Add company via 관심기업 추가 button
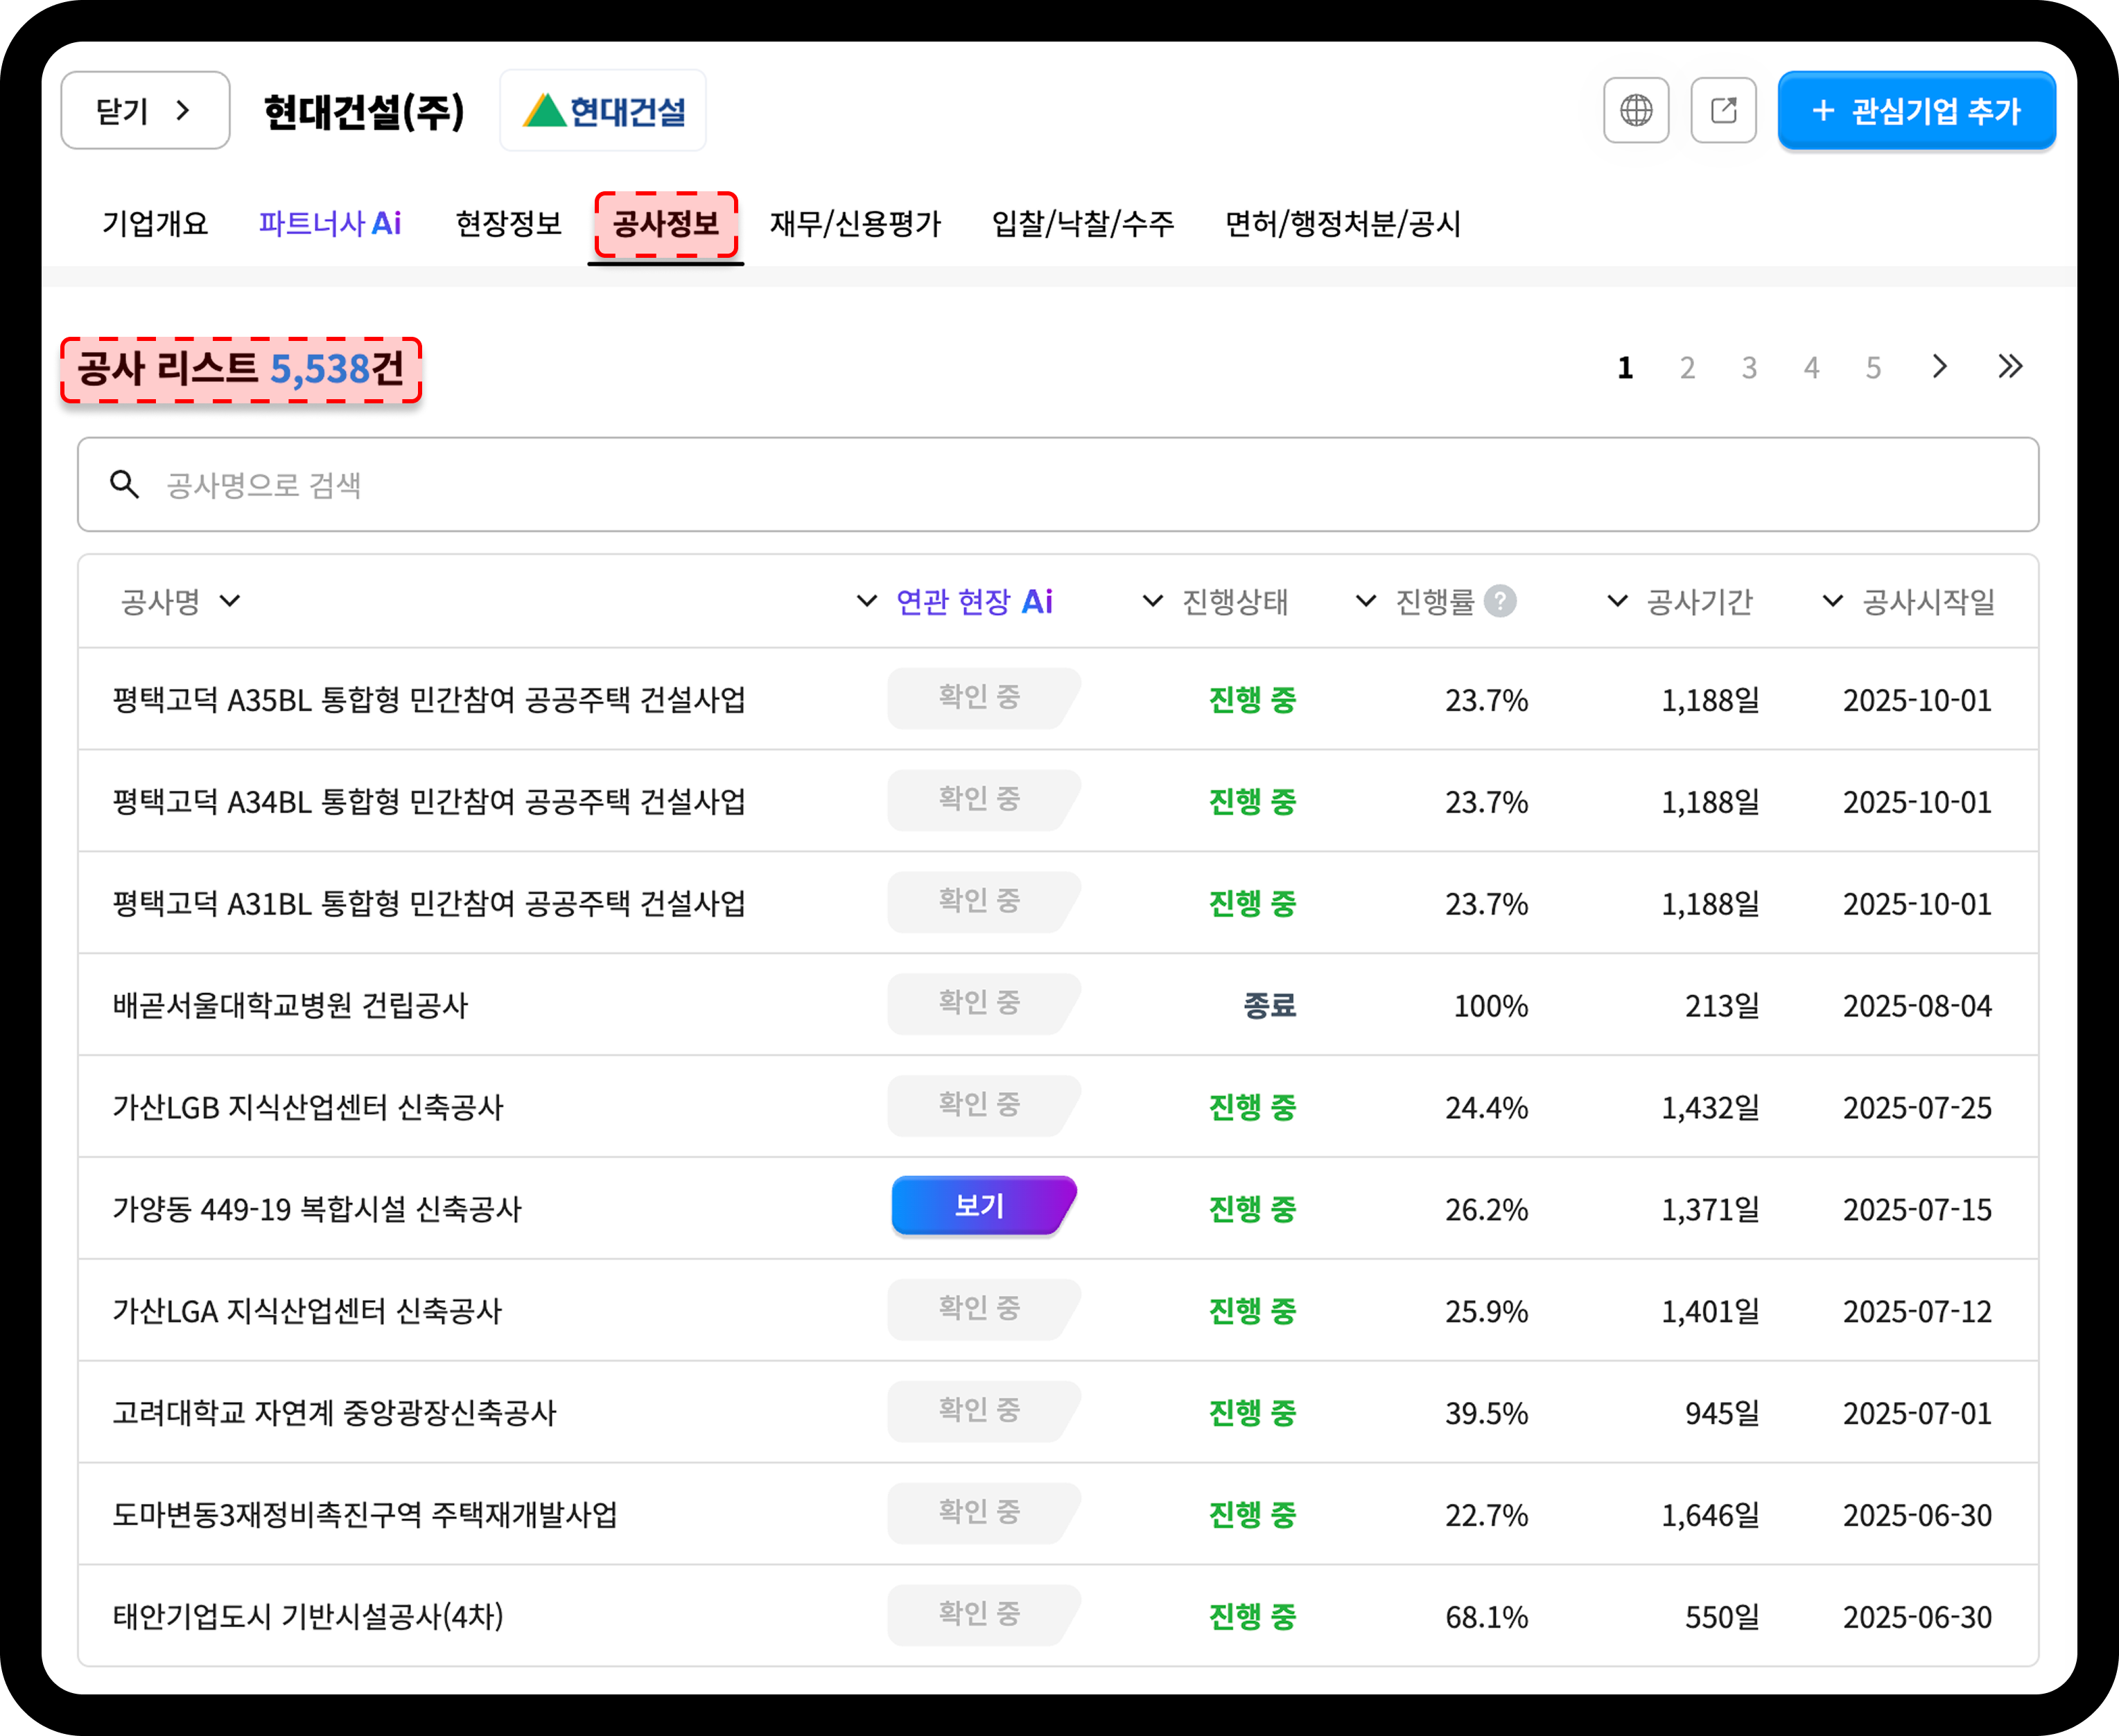The image size is (2119, 1736). (x=1916, y=110)
